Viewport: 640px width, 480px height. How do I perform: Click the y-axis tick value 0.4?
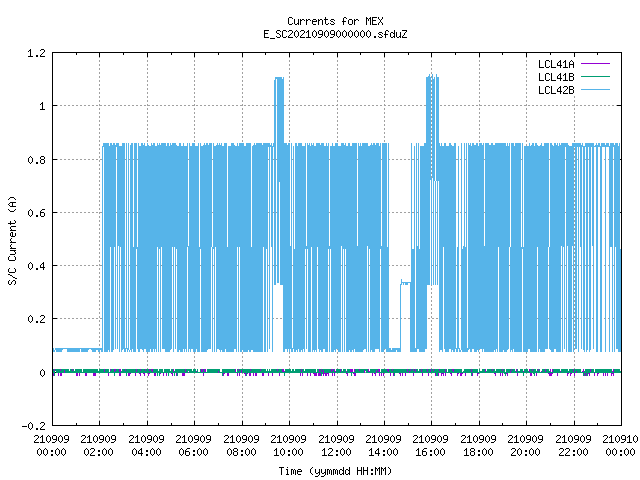tap(36, 266)
